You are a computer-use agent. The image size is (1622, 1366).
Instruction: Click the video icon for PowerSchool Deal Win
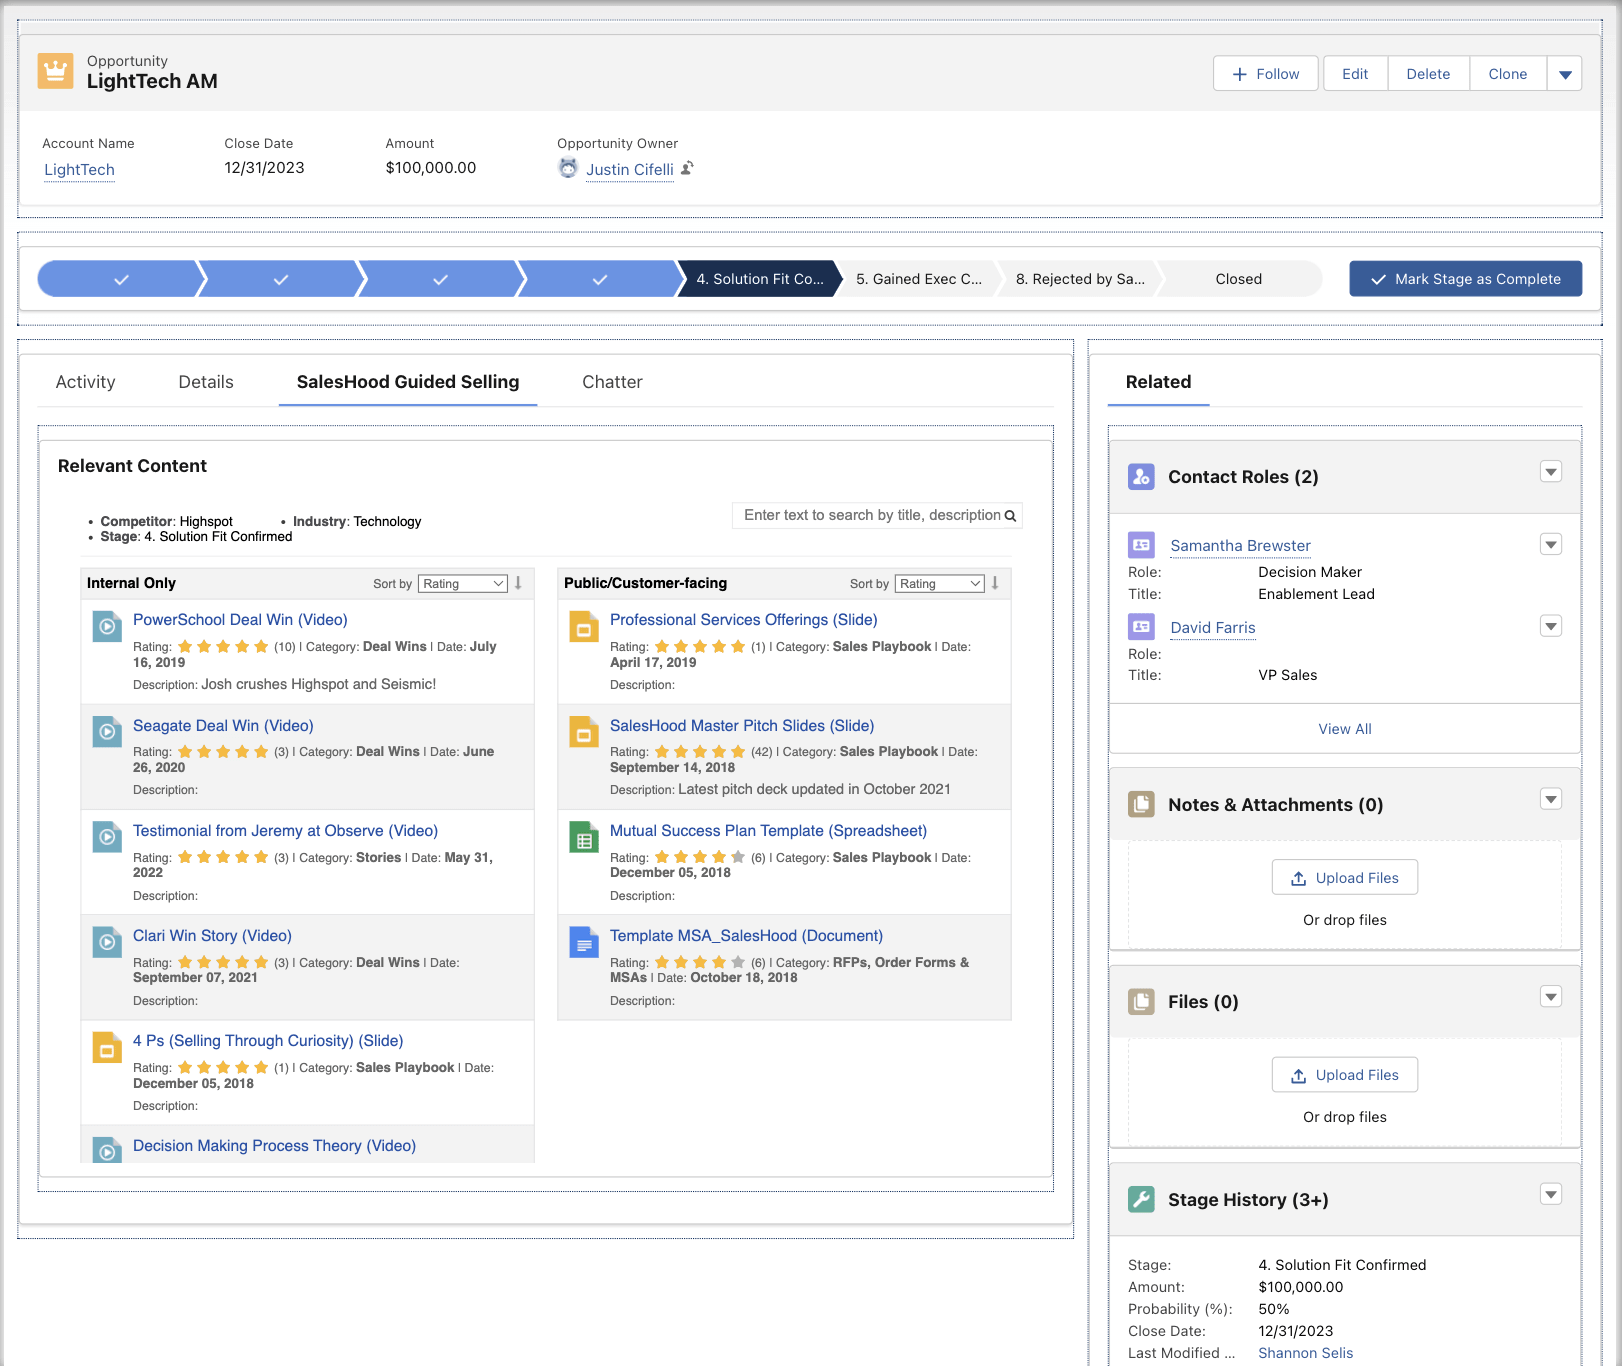coord(107,626)
